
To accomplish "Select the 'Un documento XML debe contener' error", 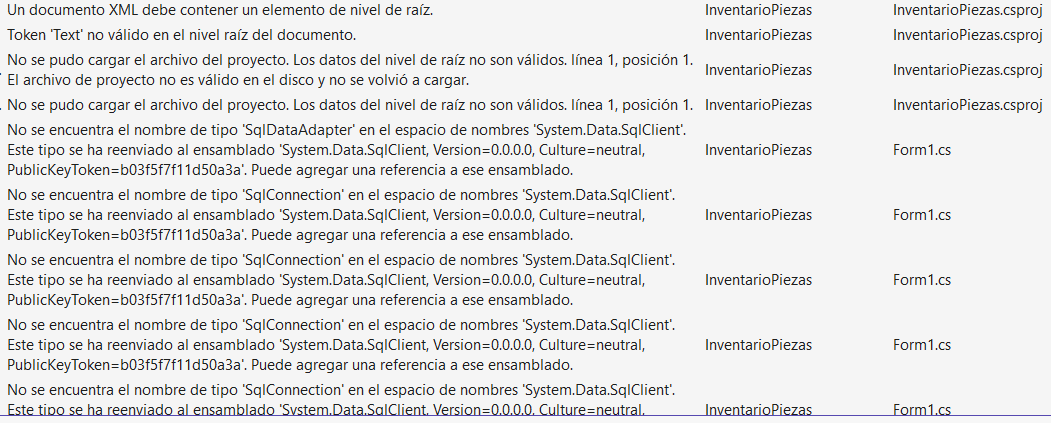I will (220, 10).
